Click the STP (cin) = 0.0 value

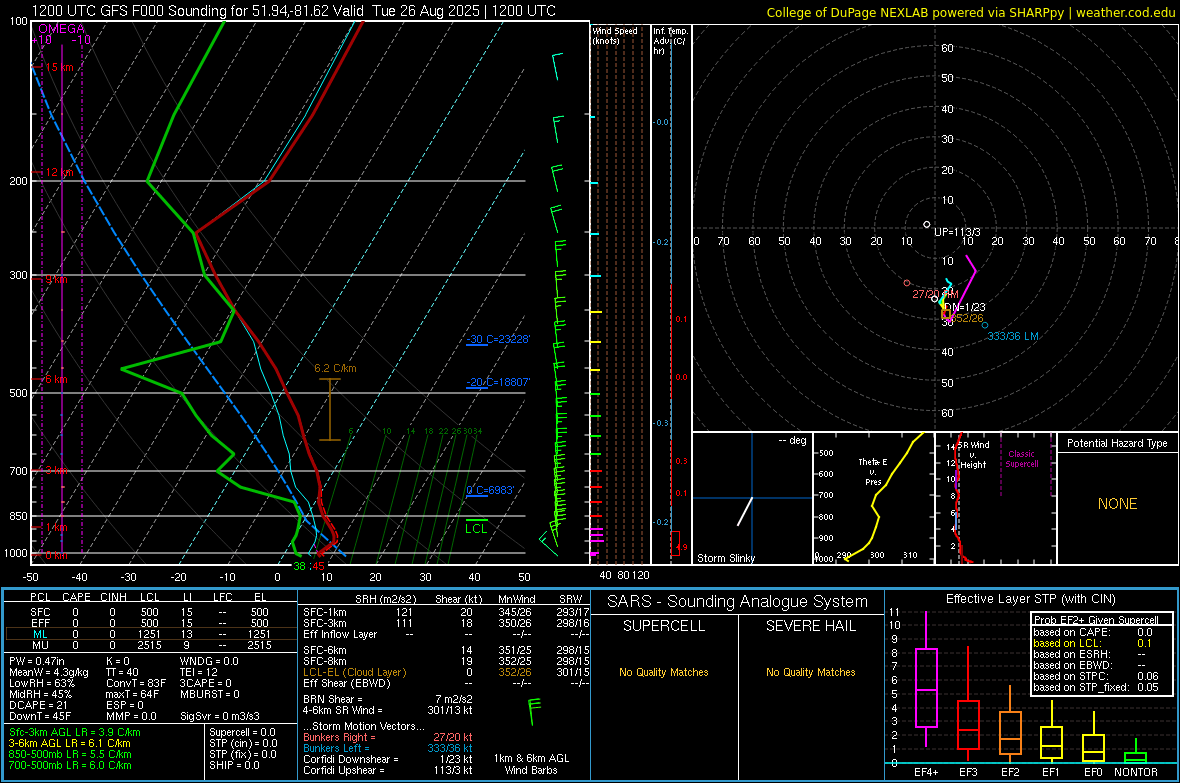tap(243, 743)
